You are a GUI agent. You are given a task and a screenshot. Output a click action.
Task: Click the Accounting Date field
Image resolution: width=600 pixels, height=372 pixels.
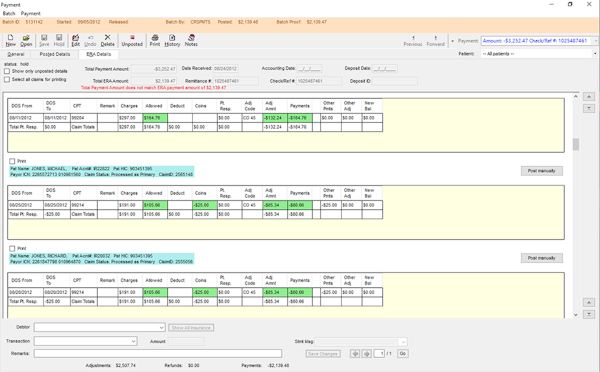click(x=309, y=69)
